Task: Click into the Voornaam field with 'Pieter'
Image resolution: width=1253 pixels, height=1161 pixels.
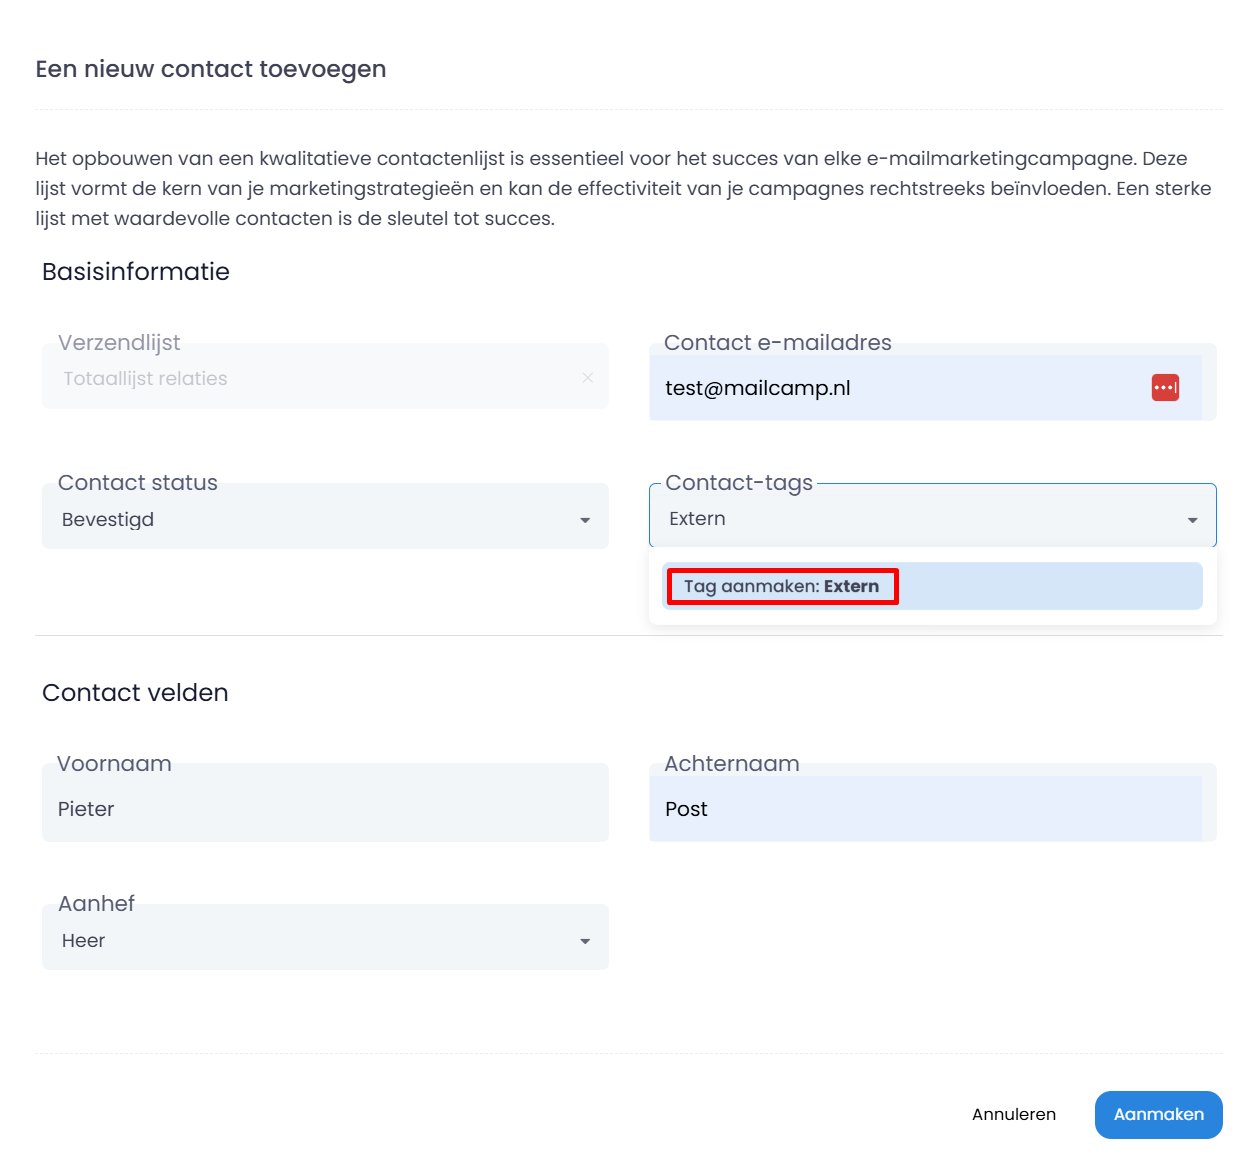Action: (x=325, y=809)
